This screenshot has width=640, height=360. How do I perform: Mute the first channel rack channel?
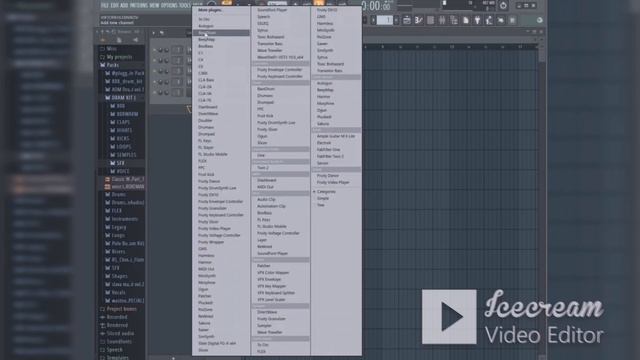155,50
